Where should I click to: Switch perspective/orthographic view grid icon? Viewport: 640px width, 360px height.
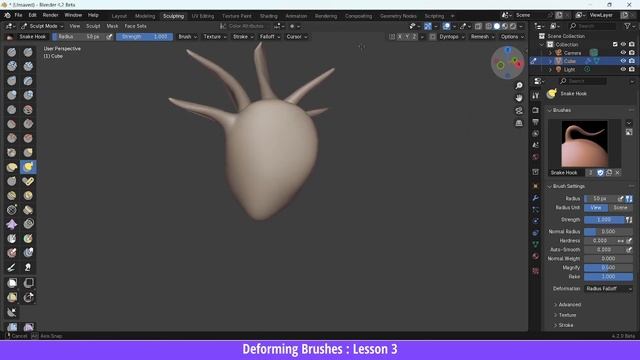click(519, 123)
